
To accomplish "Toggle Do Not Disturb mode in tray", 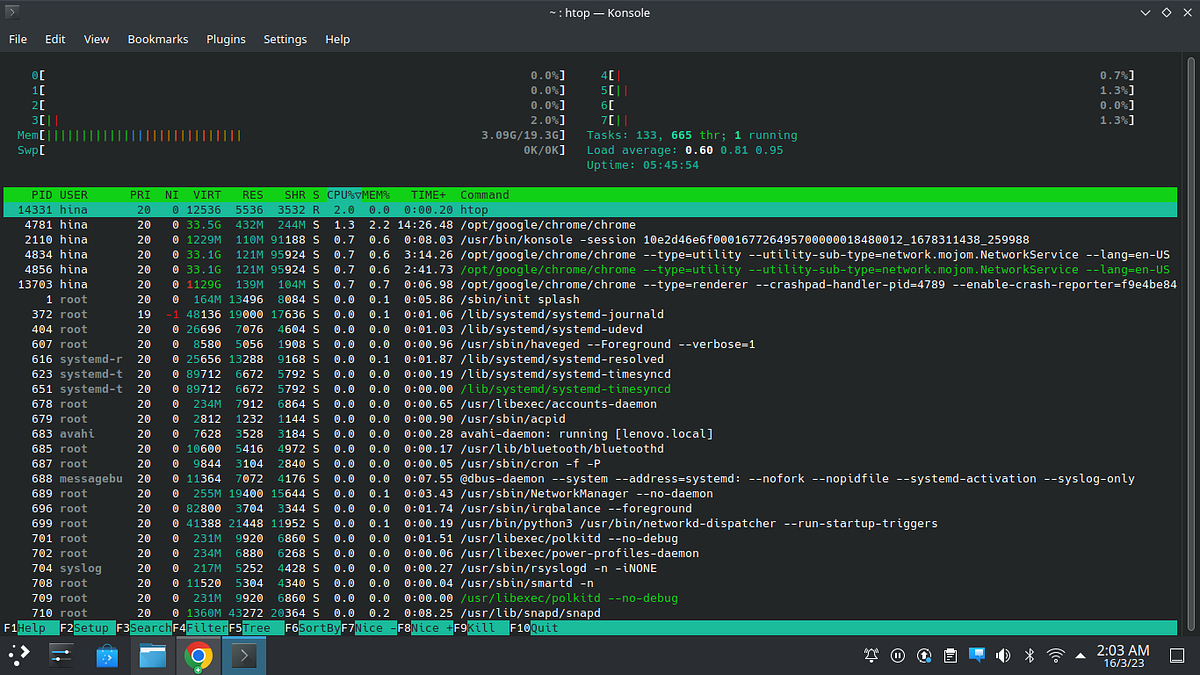I will click(897, 655).
